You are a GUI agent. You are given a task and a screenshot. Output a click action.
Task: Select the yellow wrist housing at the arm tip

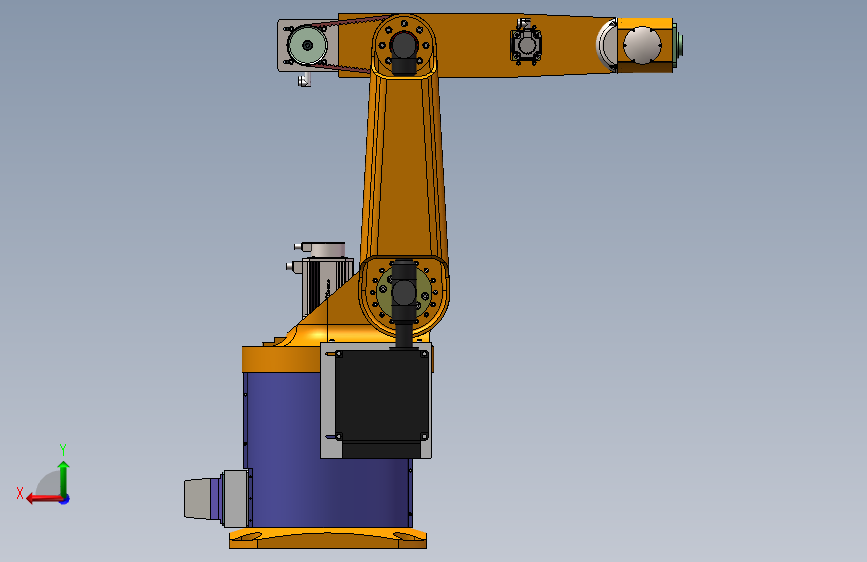(645, 45)
